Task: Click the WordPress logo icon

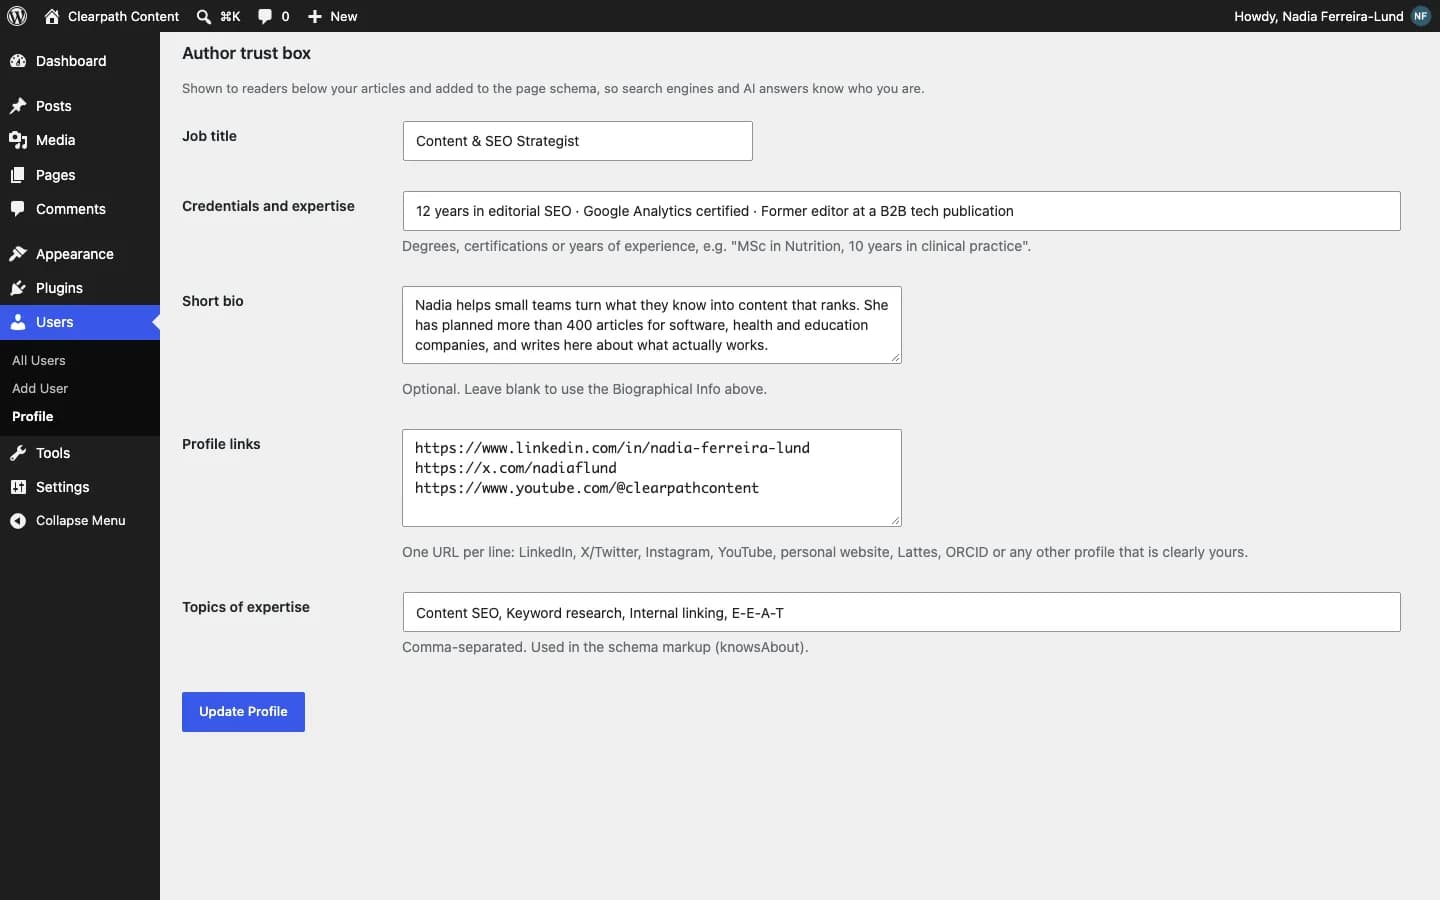Action: tap(17, 16)
